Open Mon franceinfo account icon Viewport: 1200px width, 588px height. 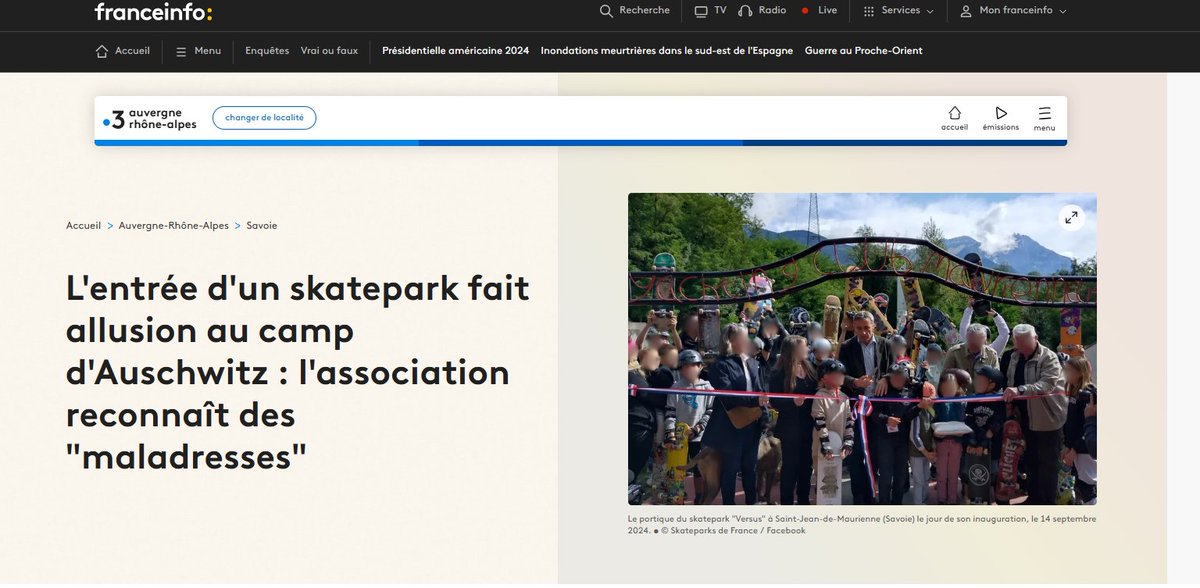[x=964, y=11]
